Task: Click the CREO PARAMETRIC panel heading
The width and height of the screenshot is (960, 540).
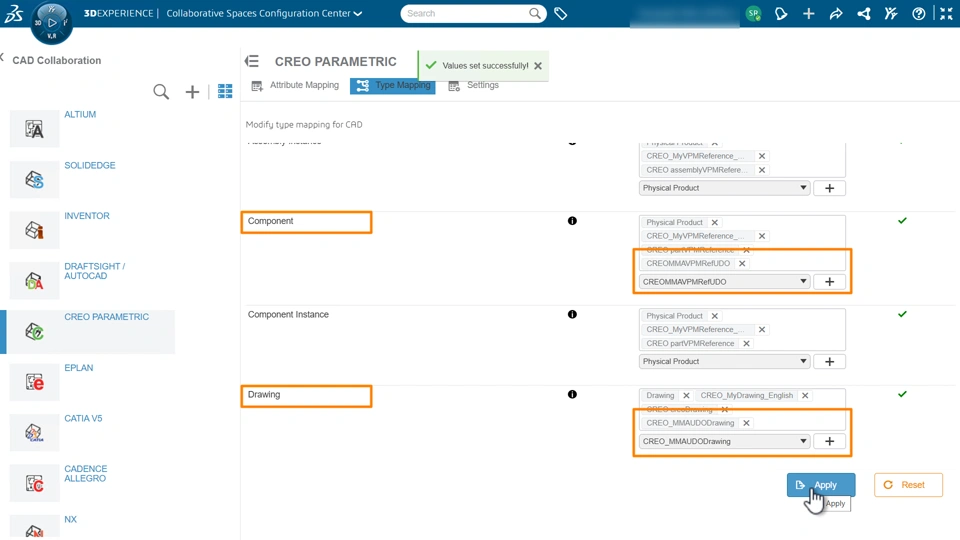Action: click(336, 61)
